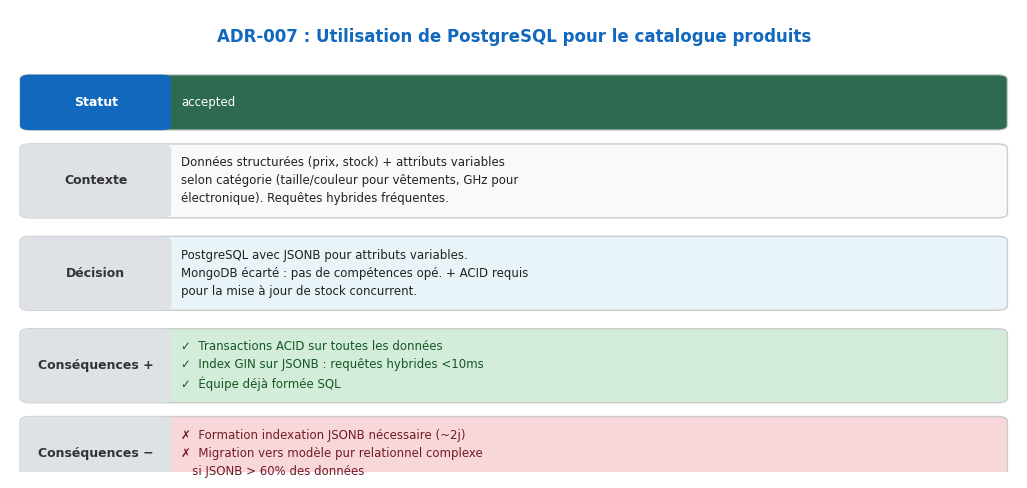Image resolution: width=1027 pixels, height=488 pixels.
Task: Click the green 'accepted' status bar
Action: pyautogui.click(x=588, y=103)
